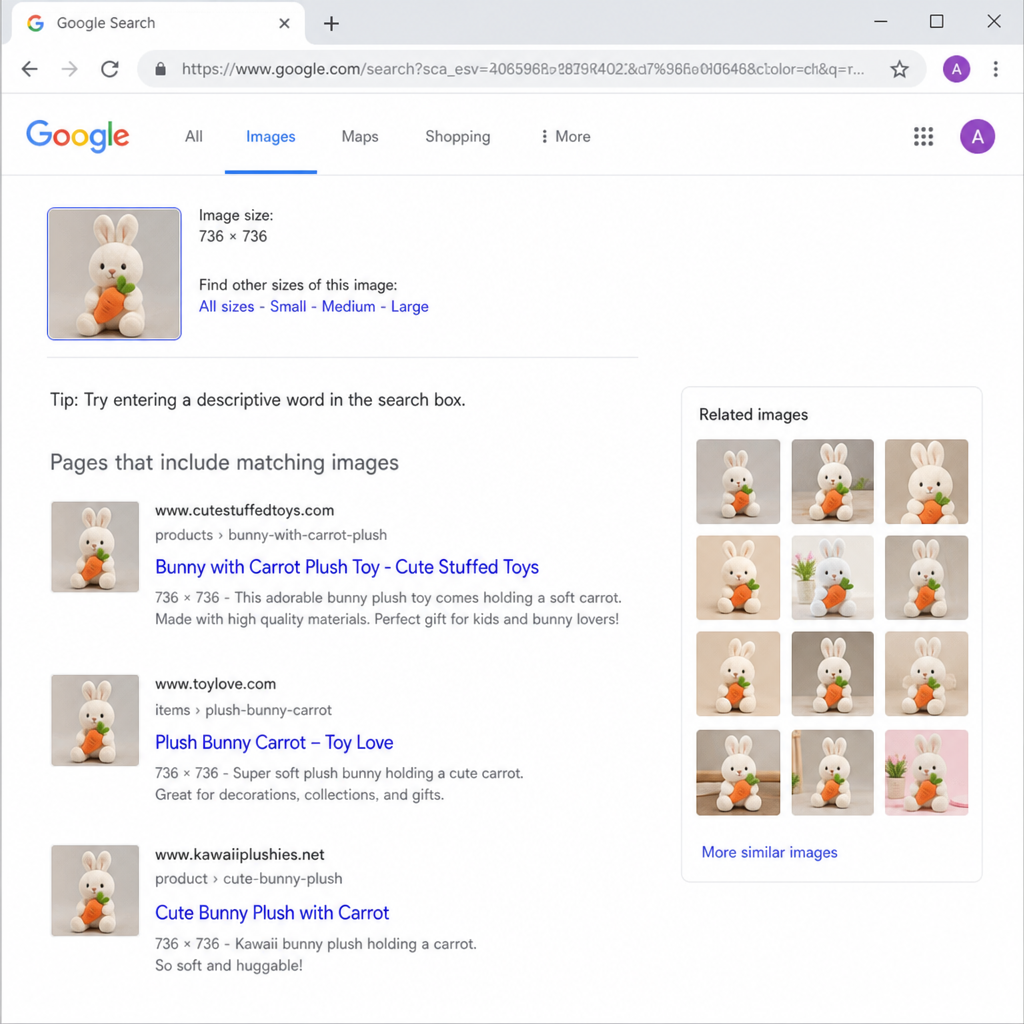Maximize the browser window

(936, 22)
